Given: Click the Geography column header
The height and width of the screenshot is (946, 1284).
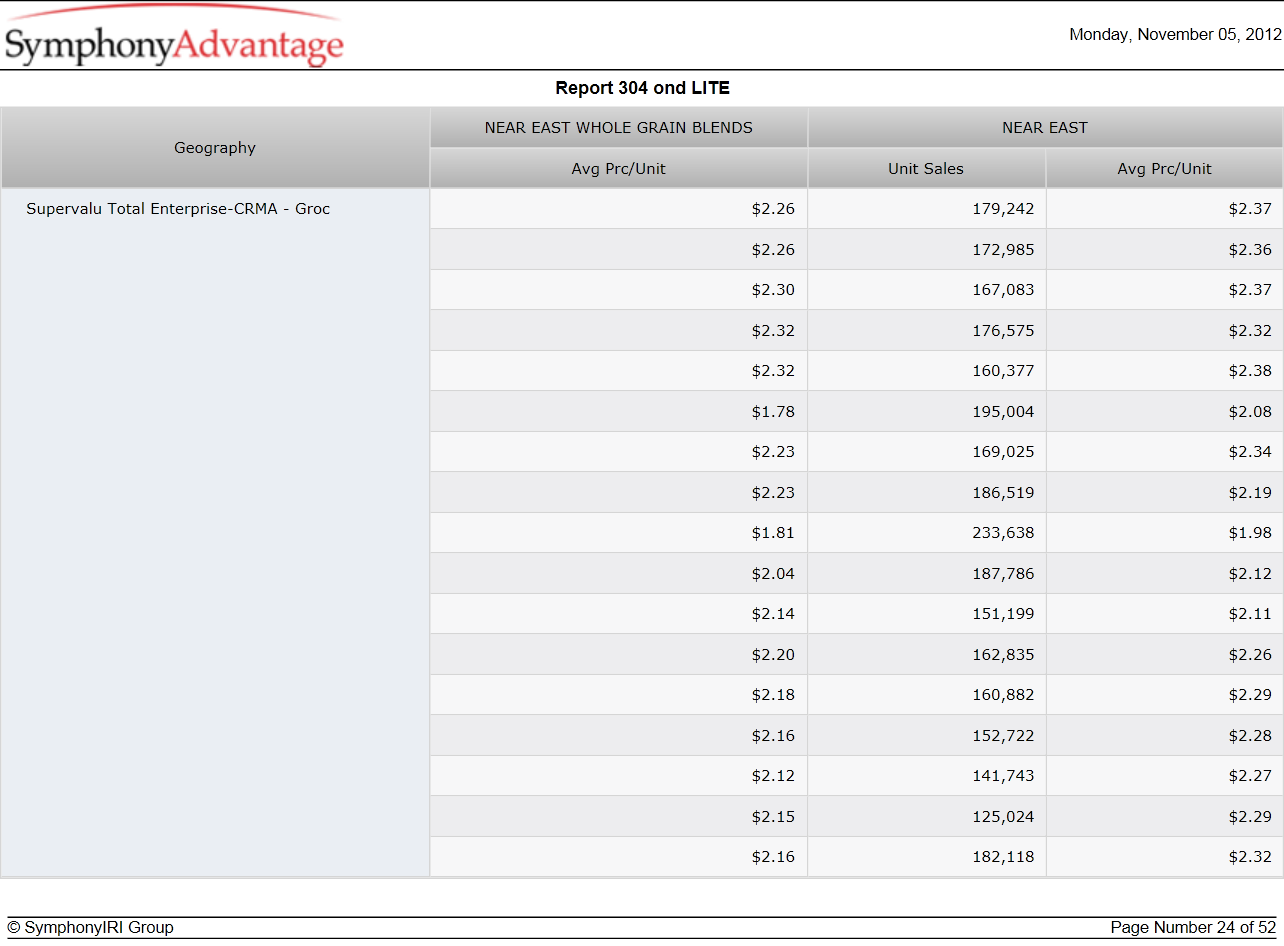Looking at the screenshot, I should click(x=215, y=148).
